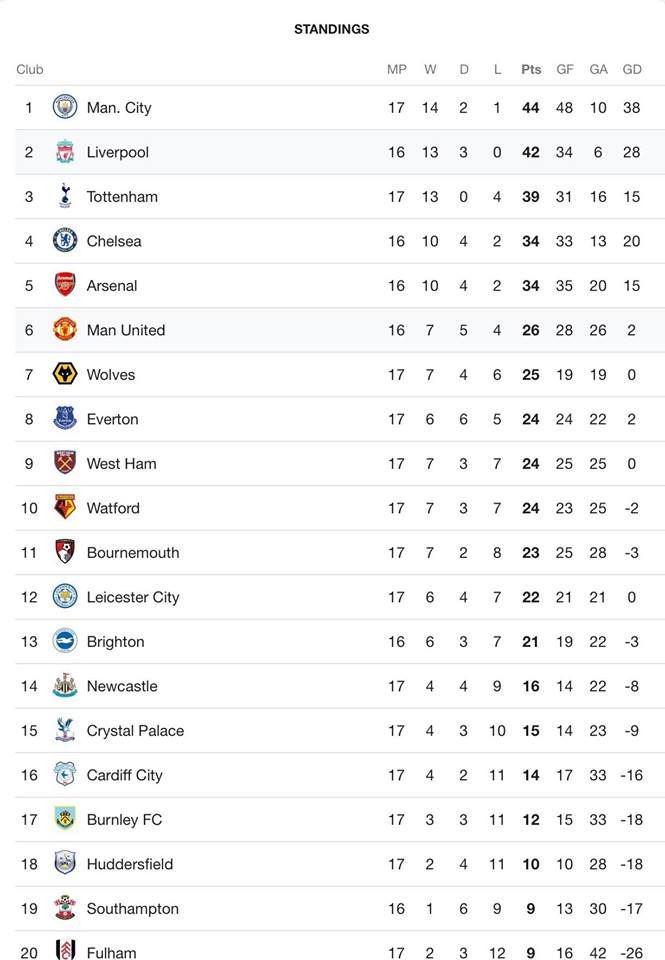Click the Liverpool club crest
The image size is (665, 960).
(x=65, y=152)
